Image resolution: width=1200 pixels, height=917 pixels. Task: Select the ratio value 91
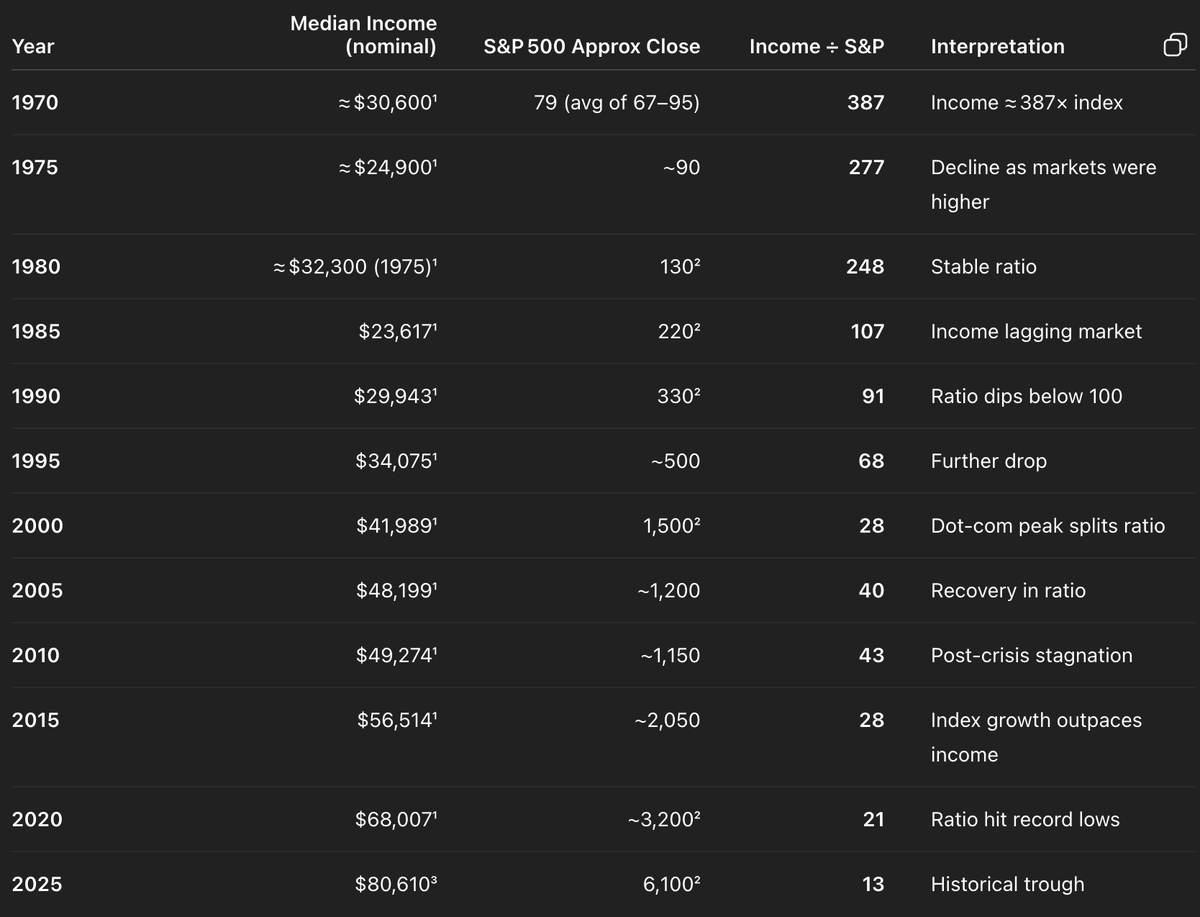(873, 396)
